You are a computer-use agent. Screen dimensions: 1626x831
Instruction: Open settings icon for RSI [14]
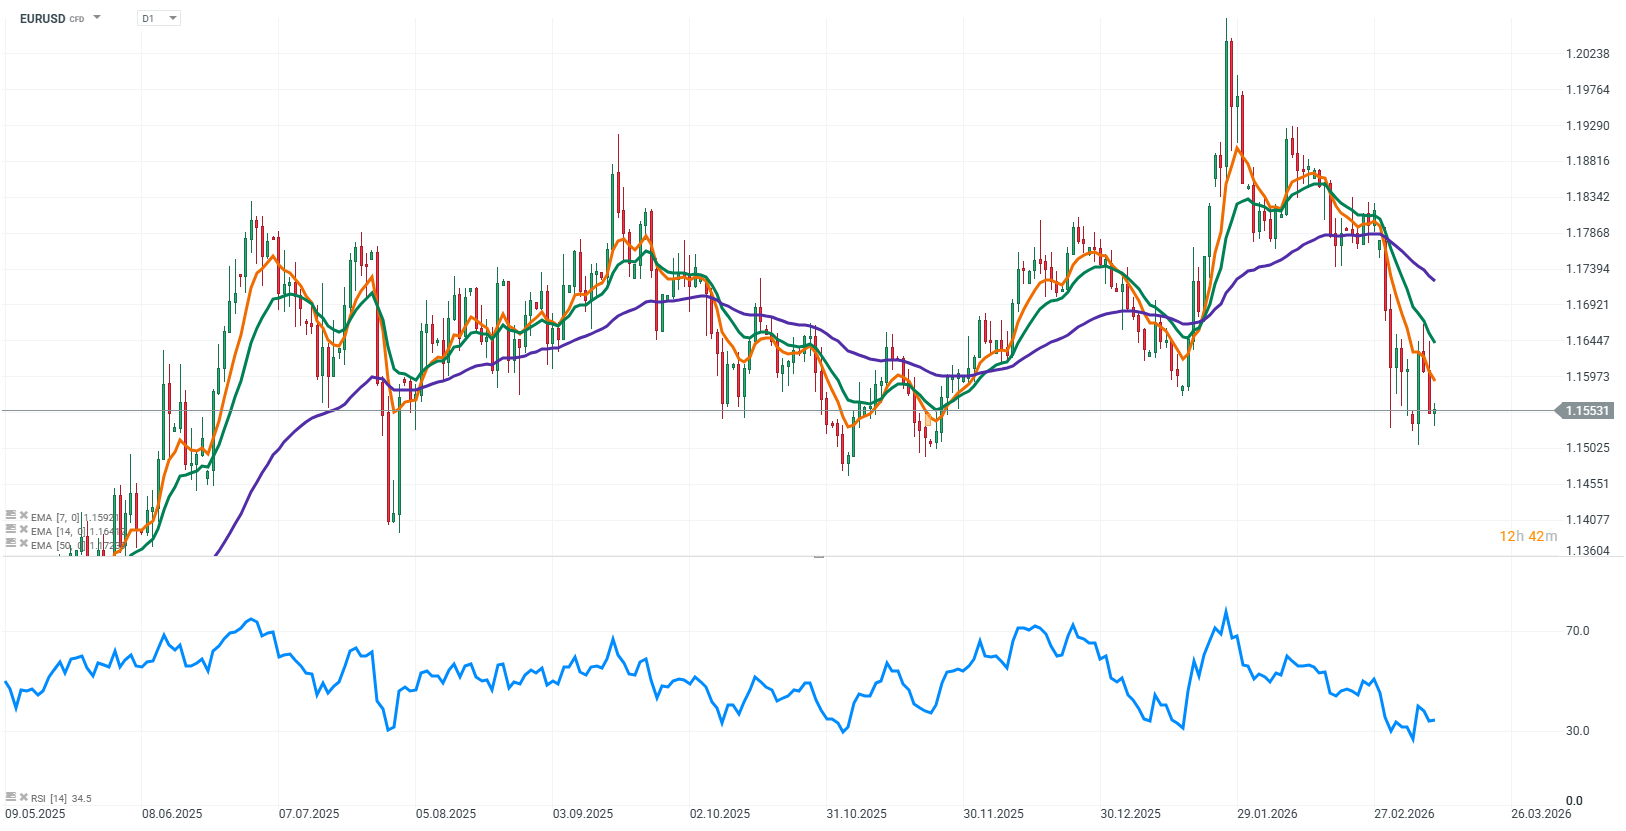click(x=11, y=797)
